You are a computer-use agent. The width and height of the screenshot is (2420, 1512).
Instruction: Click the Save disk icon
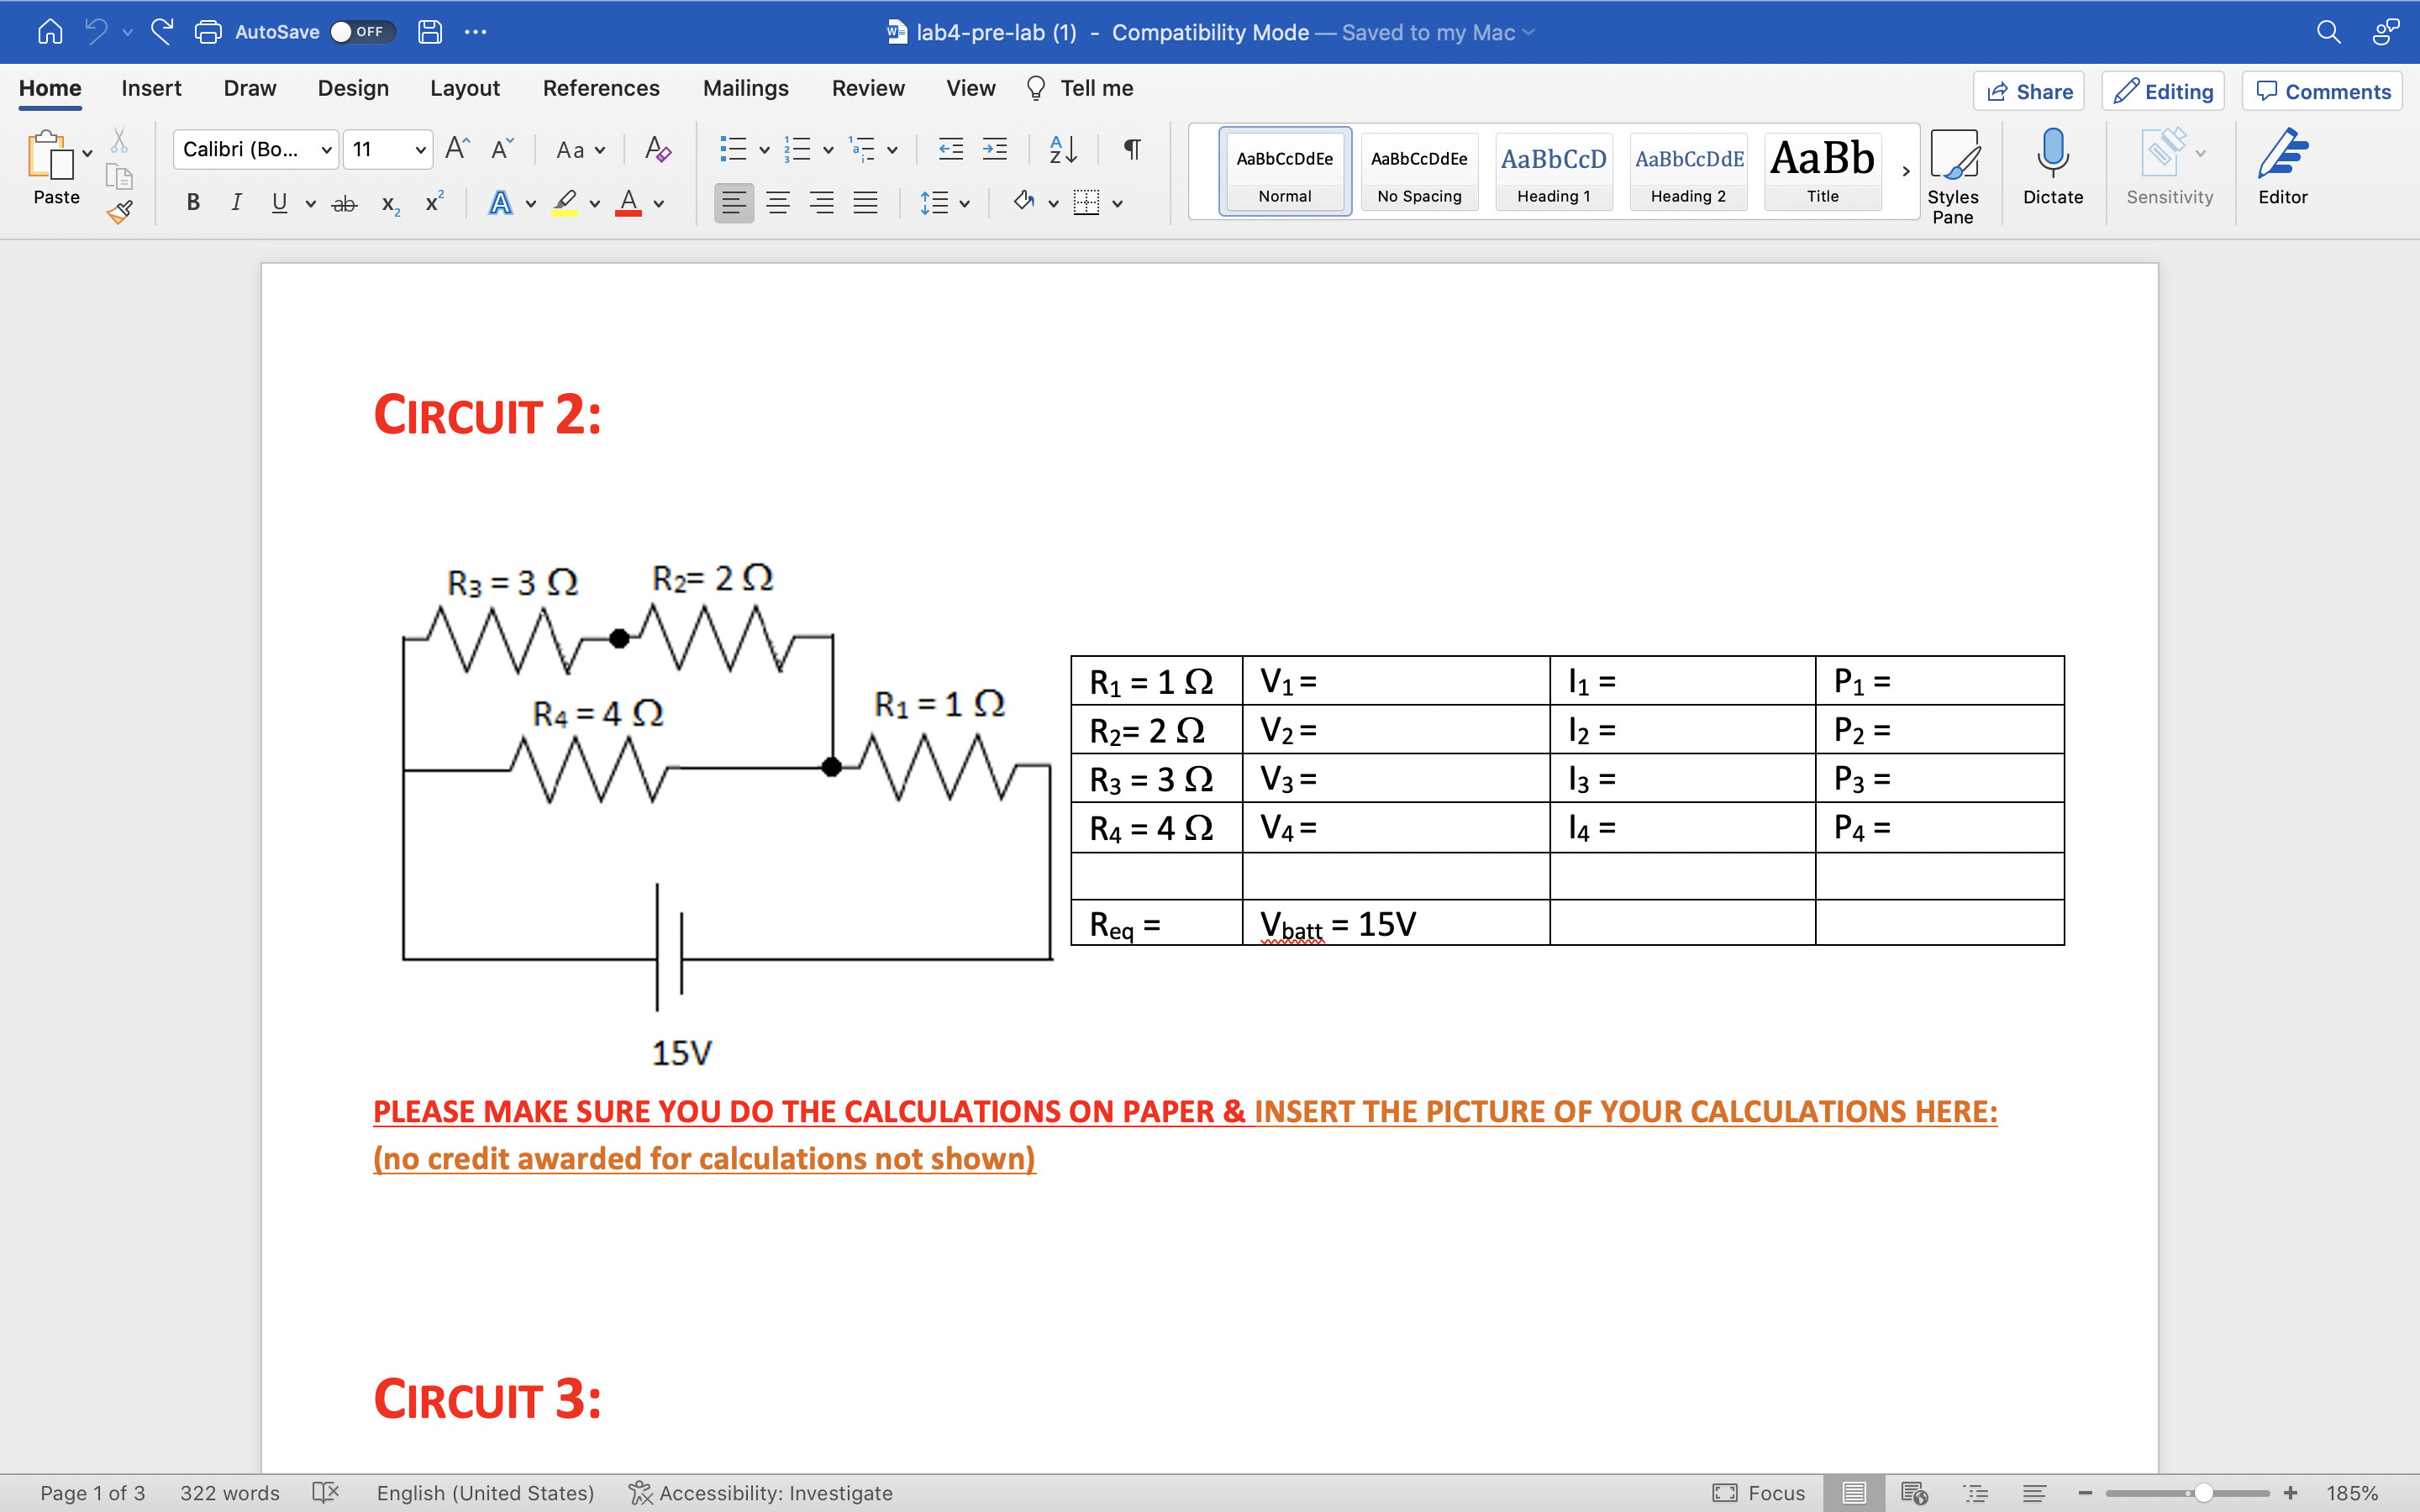tap(430, 32)
